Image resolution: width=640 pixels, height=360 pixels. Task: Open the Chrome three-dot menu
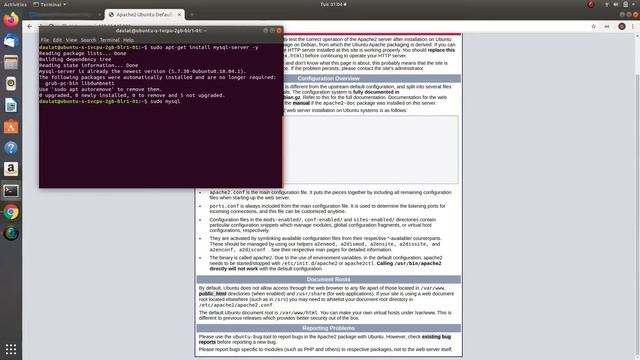coord(633,27)
